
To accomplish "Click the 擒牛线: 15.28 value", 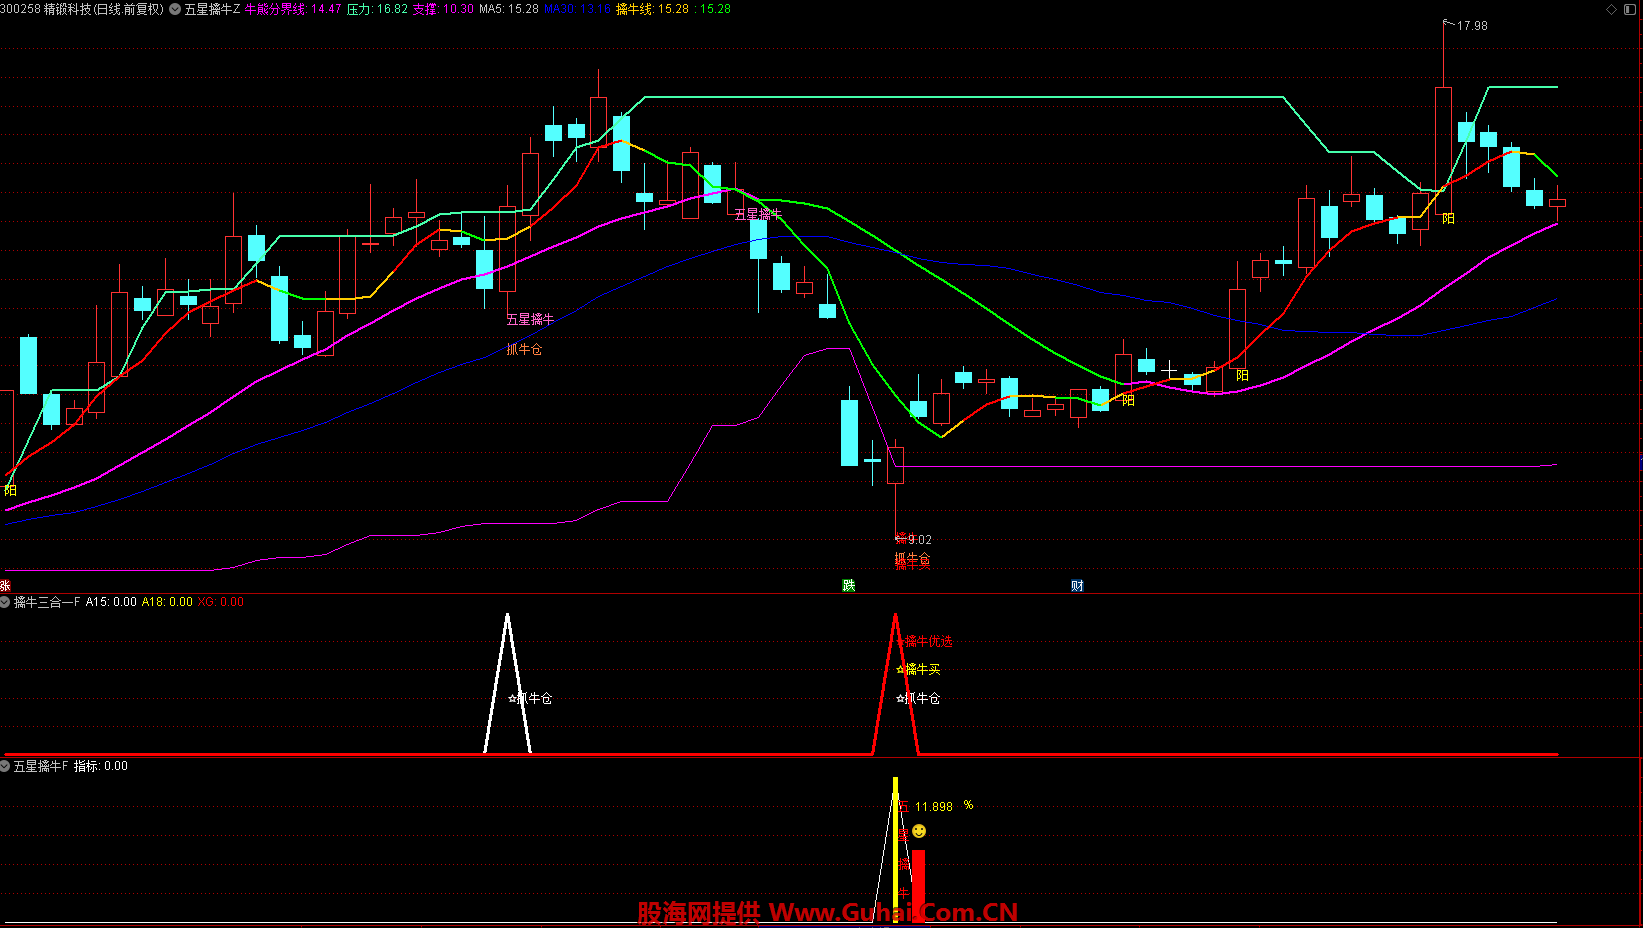I will [x=652, y=9].
